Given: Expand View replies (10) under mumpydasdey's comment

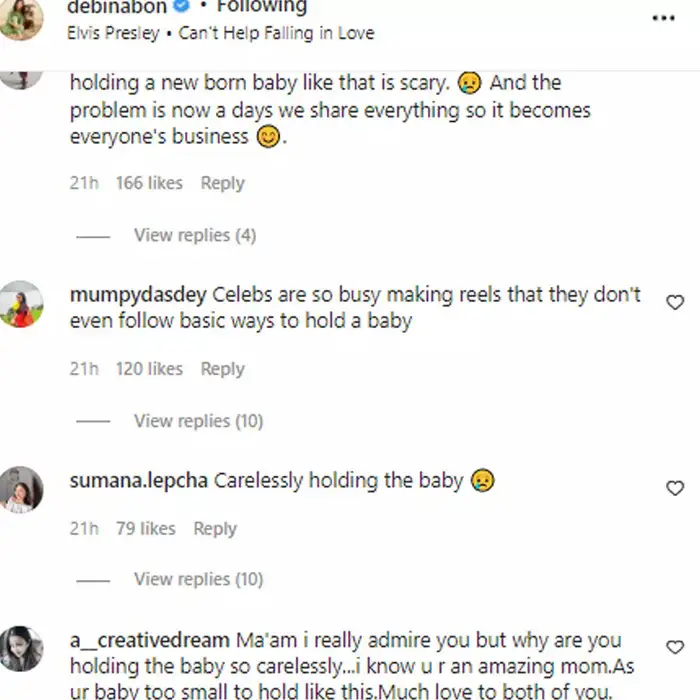Looking at the screenshot, I should (198, 421).
